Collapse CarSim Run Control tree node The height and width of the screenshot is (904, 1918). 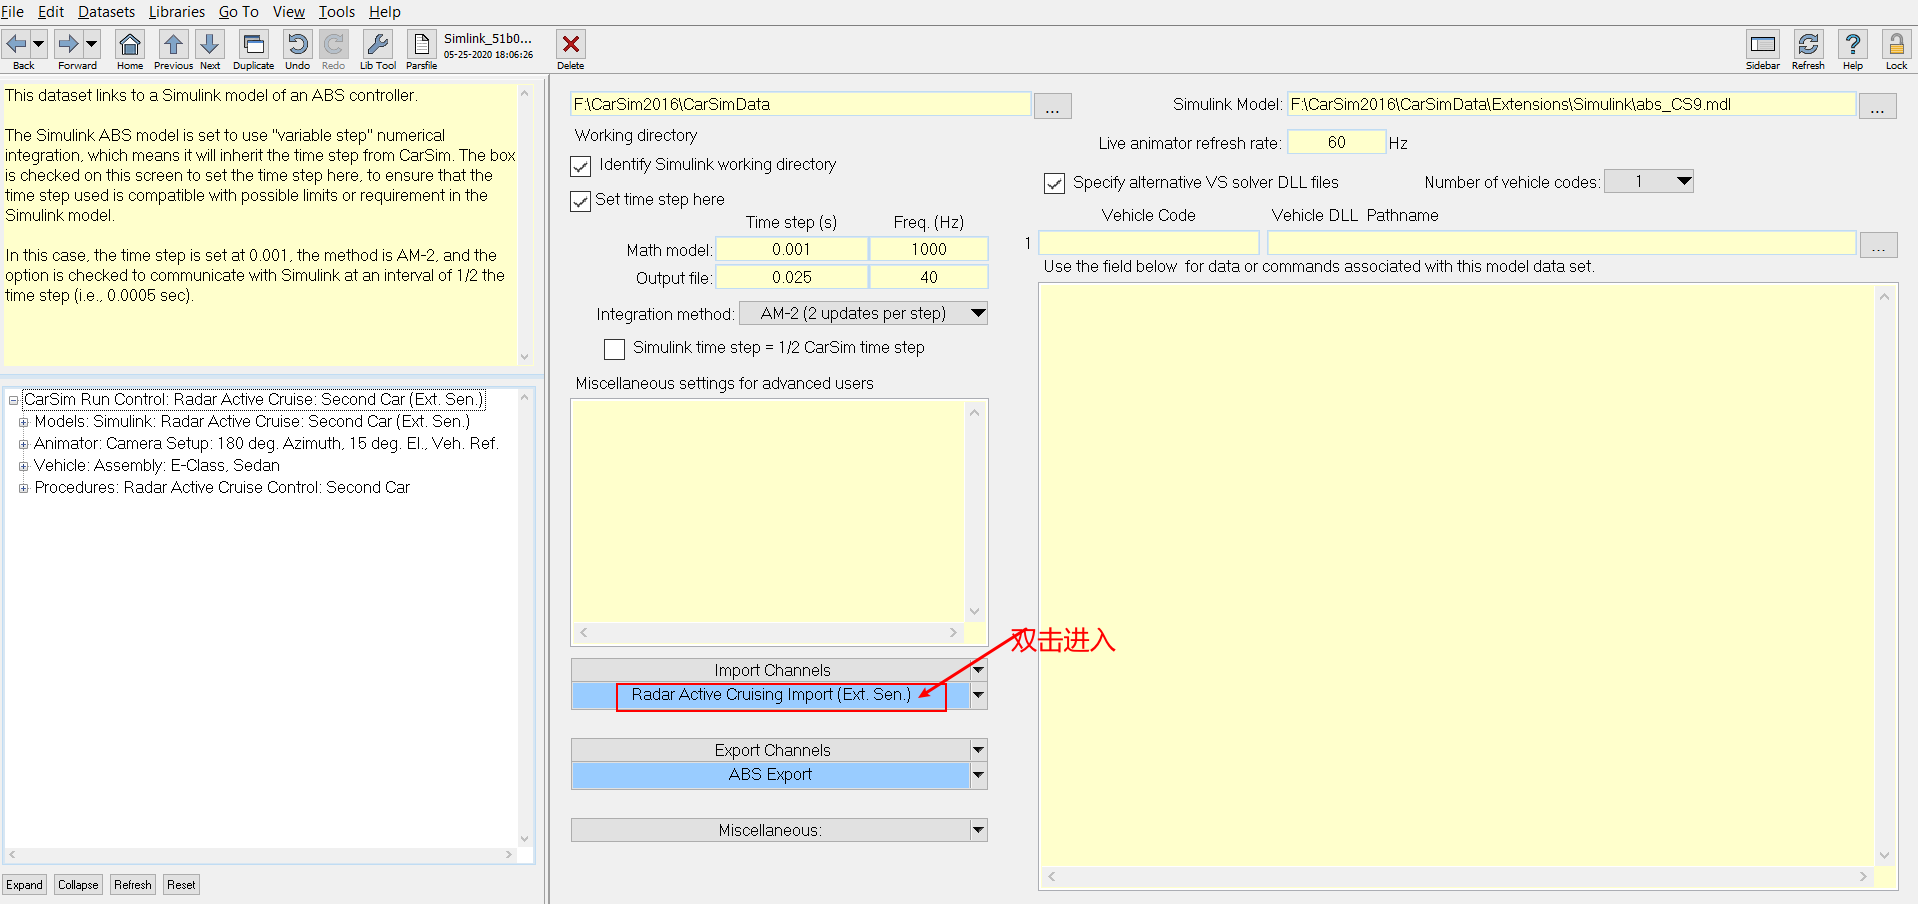click(13, 400)
